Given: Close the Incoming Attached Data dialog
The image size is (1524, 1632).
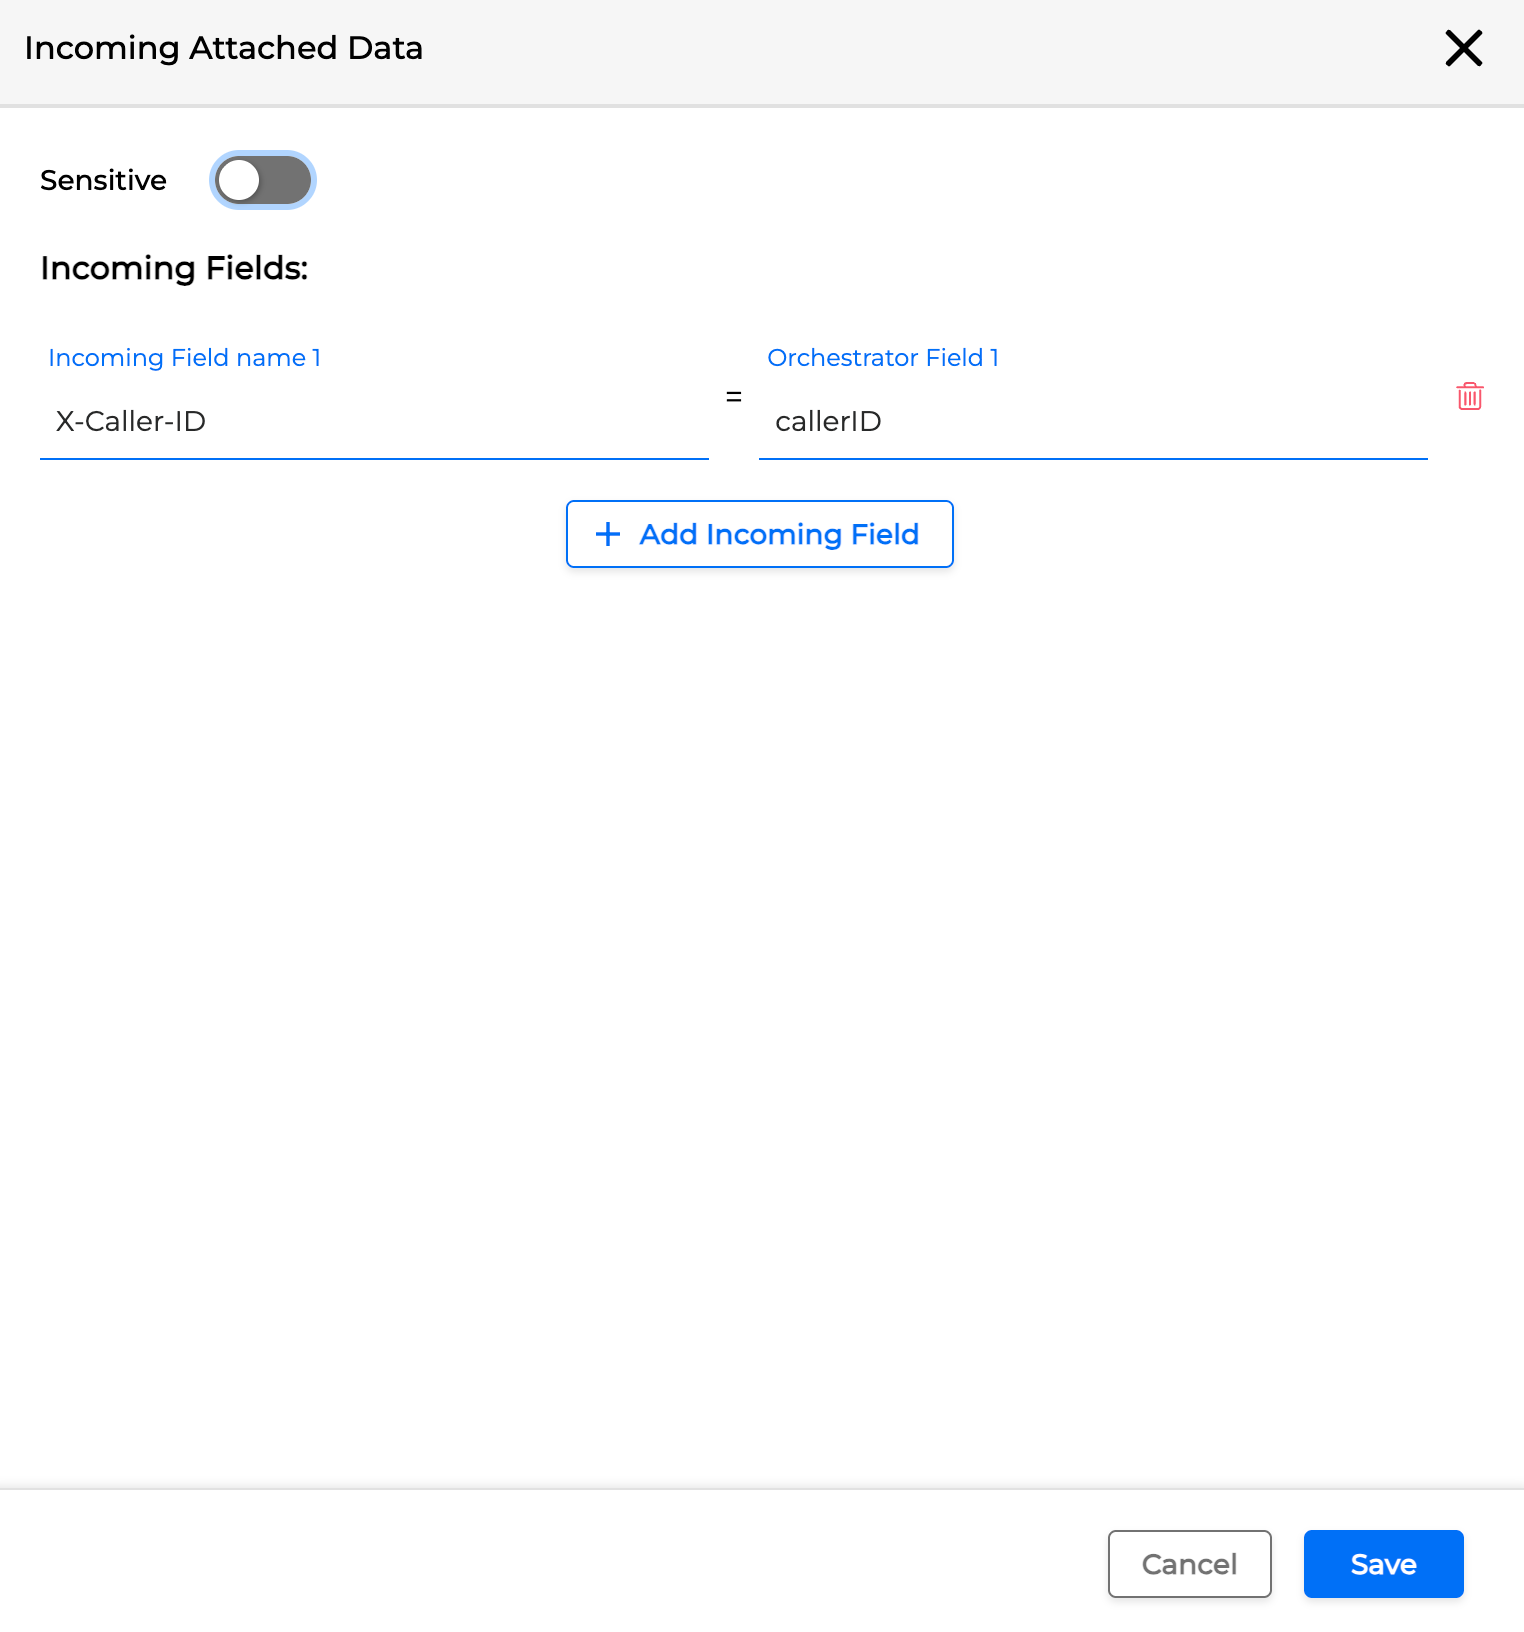Looking at the screenshot, I should (x=1463, y=48).
